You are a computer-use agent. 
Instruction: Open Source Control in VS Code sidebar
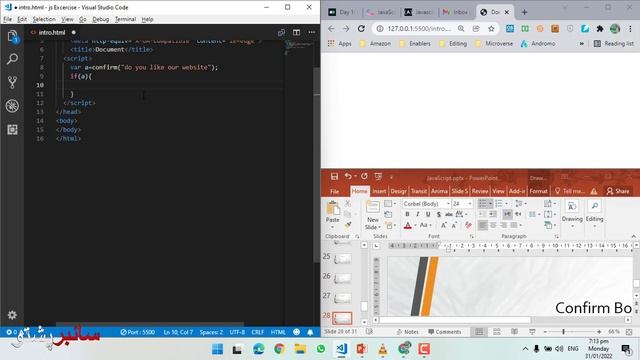tap(12, 82)
